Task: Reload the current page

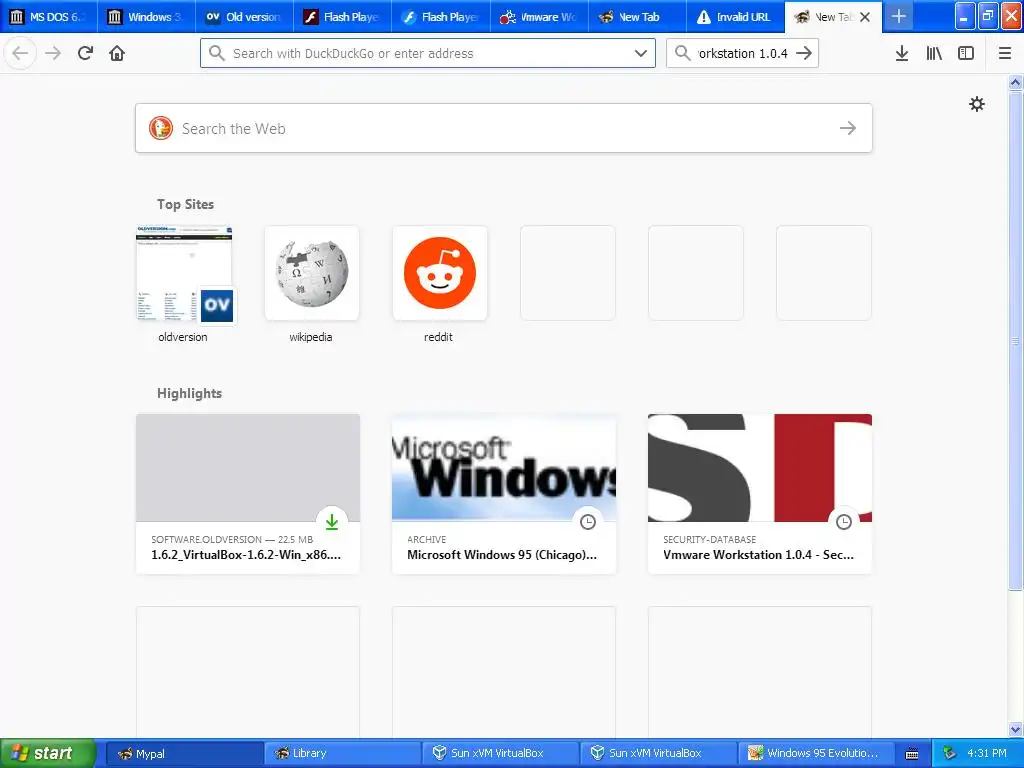Action: (x=85, y=53)
